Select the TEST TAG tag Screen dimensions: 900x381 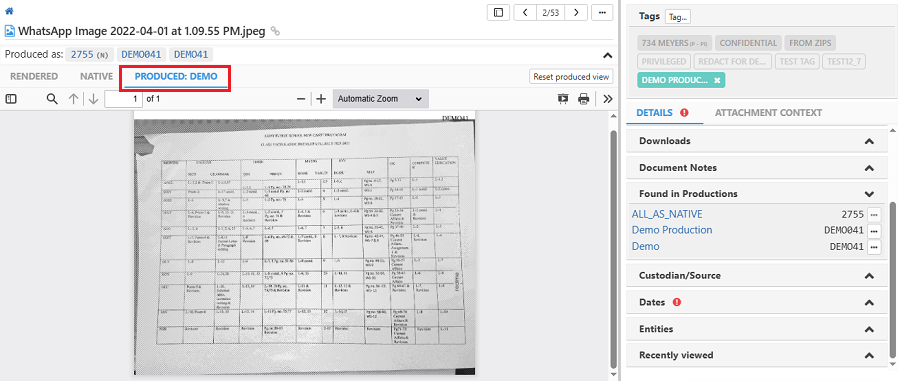coord(797,61)
